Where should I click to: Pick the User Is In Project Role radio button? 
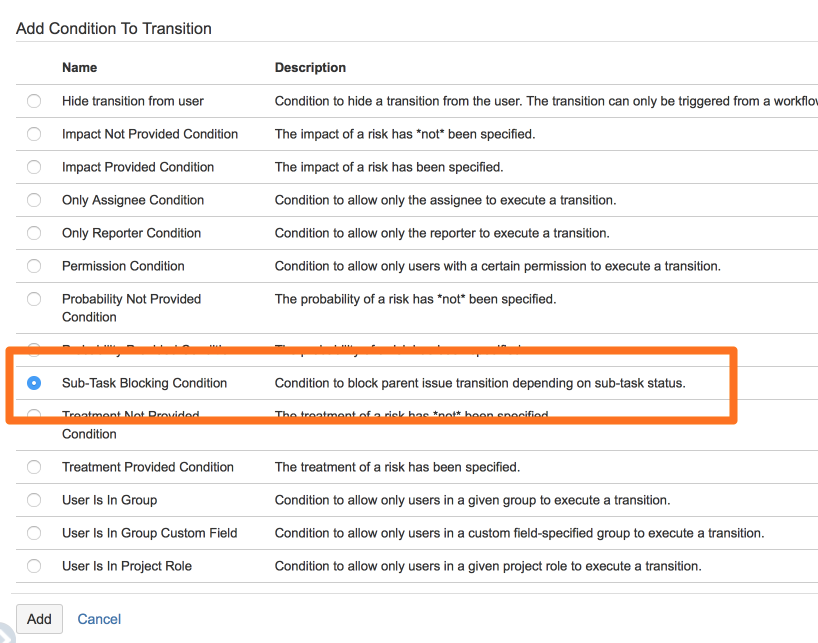coord(34,566)
